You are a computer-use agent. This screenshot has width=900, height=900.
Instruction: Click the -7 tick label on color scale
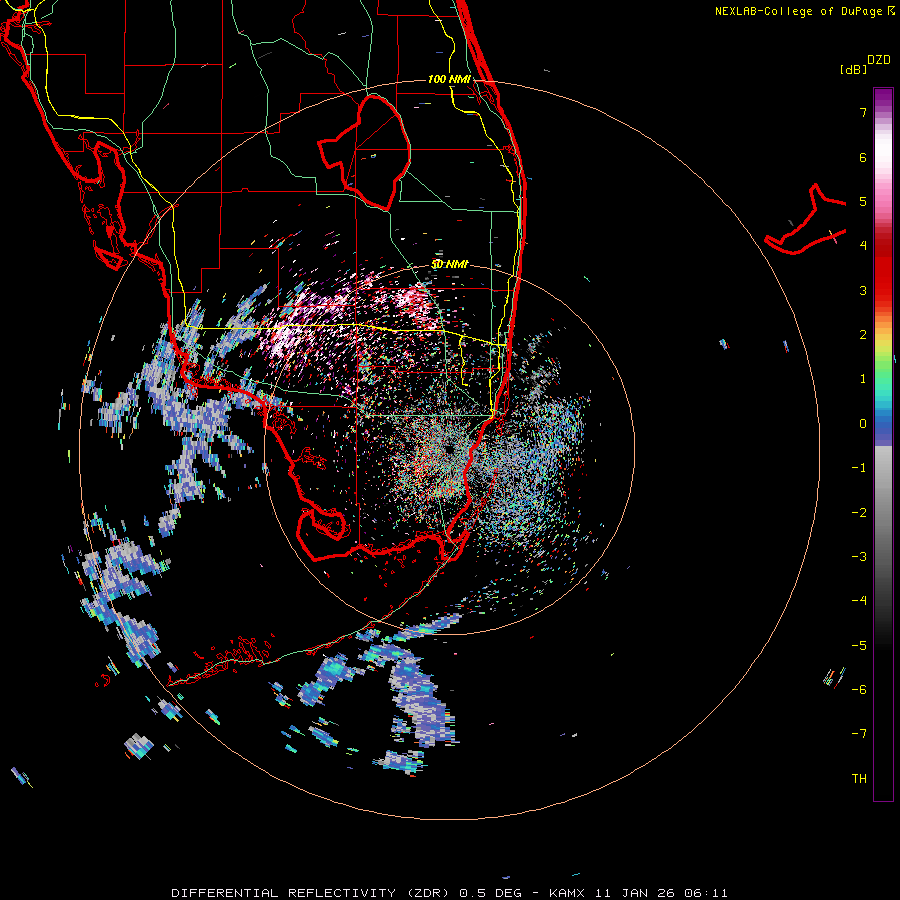[x=859, y=734]
